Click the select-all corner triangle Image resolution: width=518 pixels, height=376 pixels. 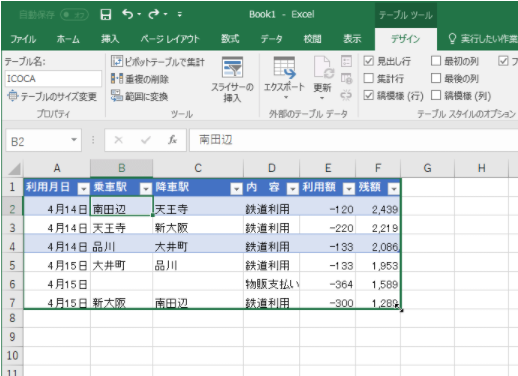[x=14, y=168]
